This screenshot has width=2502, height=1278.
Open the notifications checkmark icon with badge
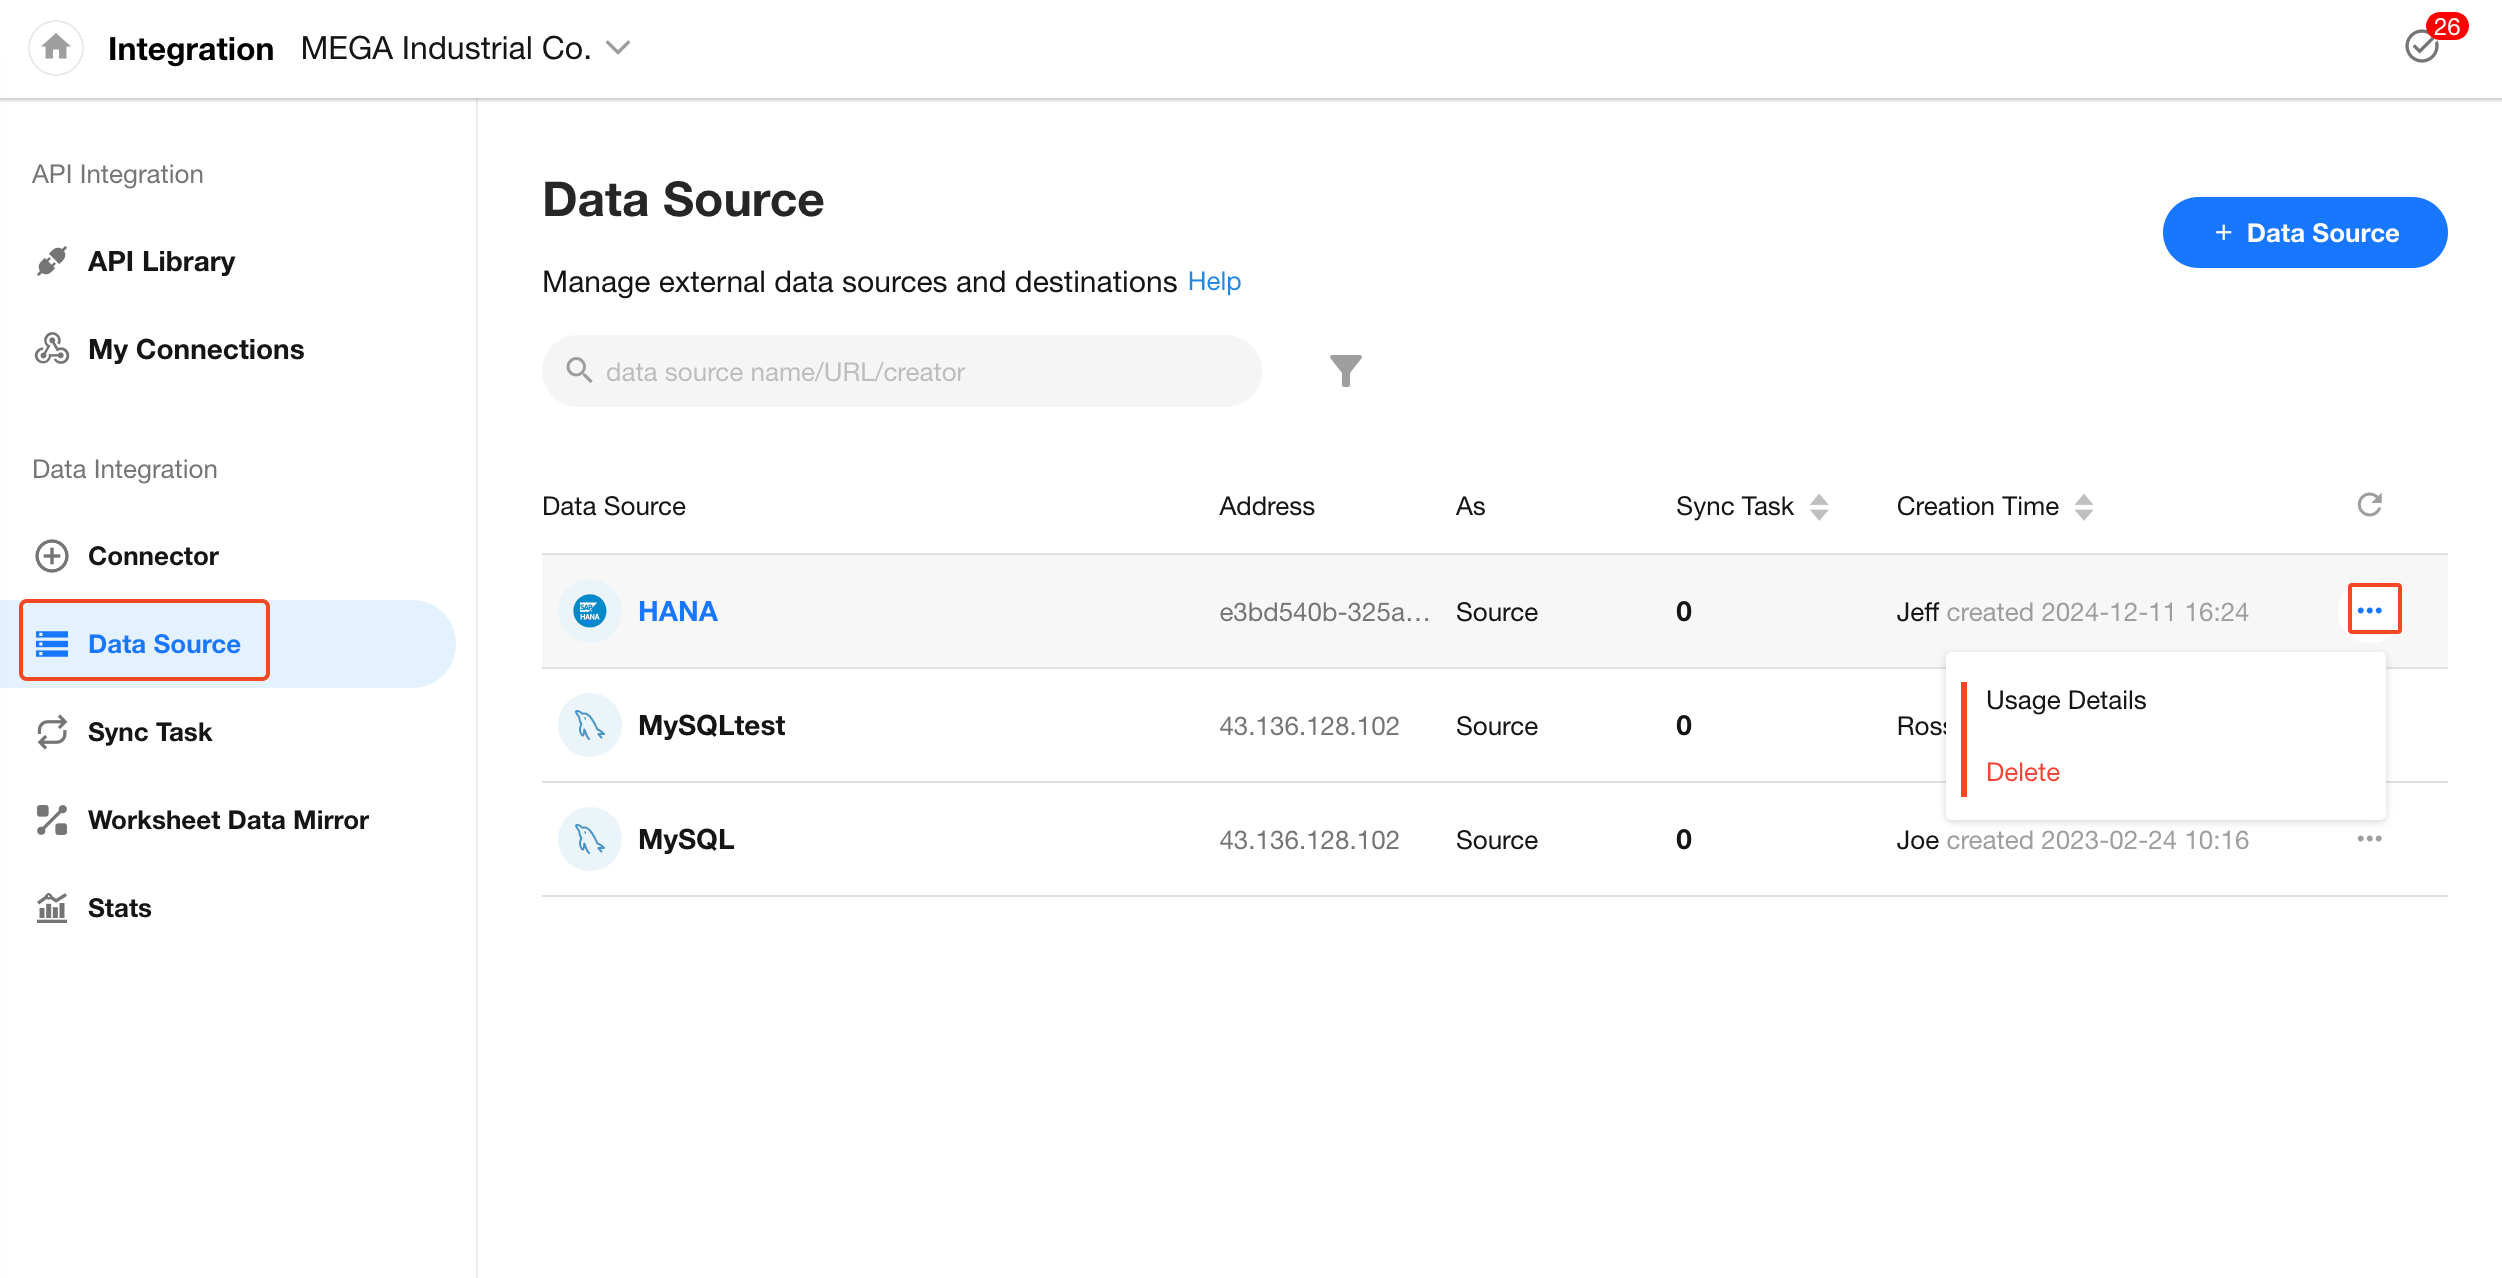click(2423, 46)
